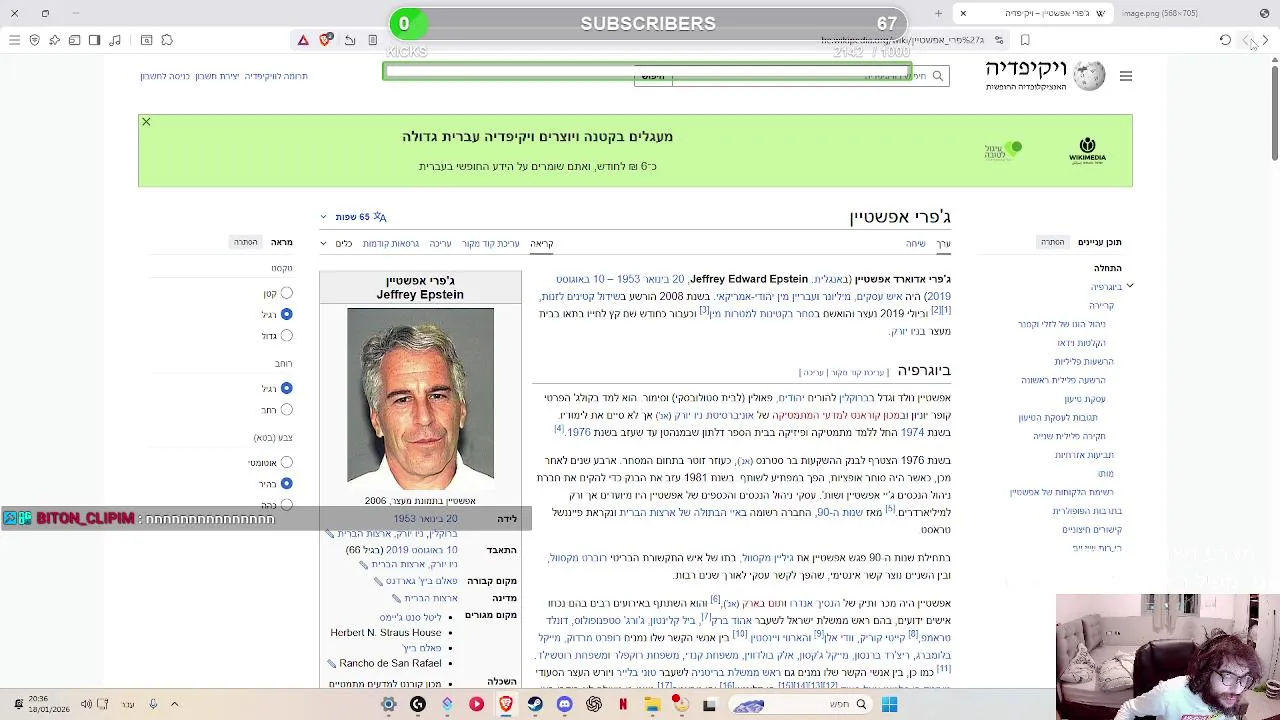Open the Windows Start button
Image resolution: width=1280 pixels, height=720 pixels.
coord(889,704)
